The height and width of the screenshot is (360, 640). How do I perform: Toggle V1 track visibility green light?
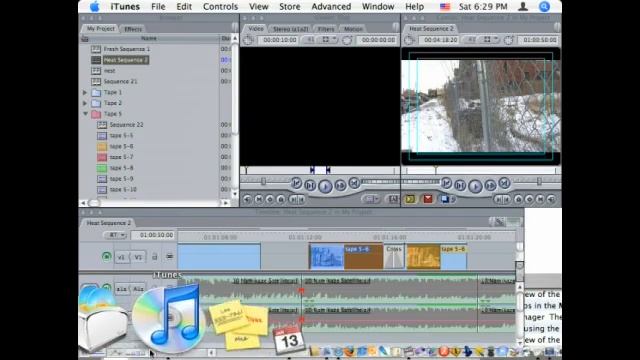pyautogui.click(x=107, y=257)
